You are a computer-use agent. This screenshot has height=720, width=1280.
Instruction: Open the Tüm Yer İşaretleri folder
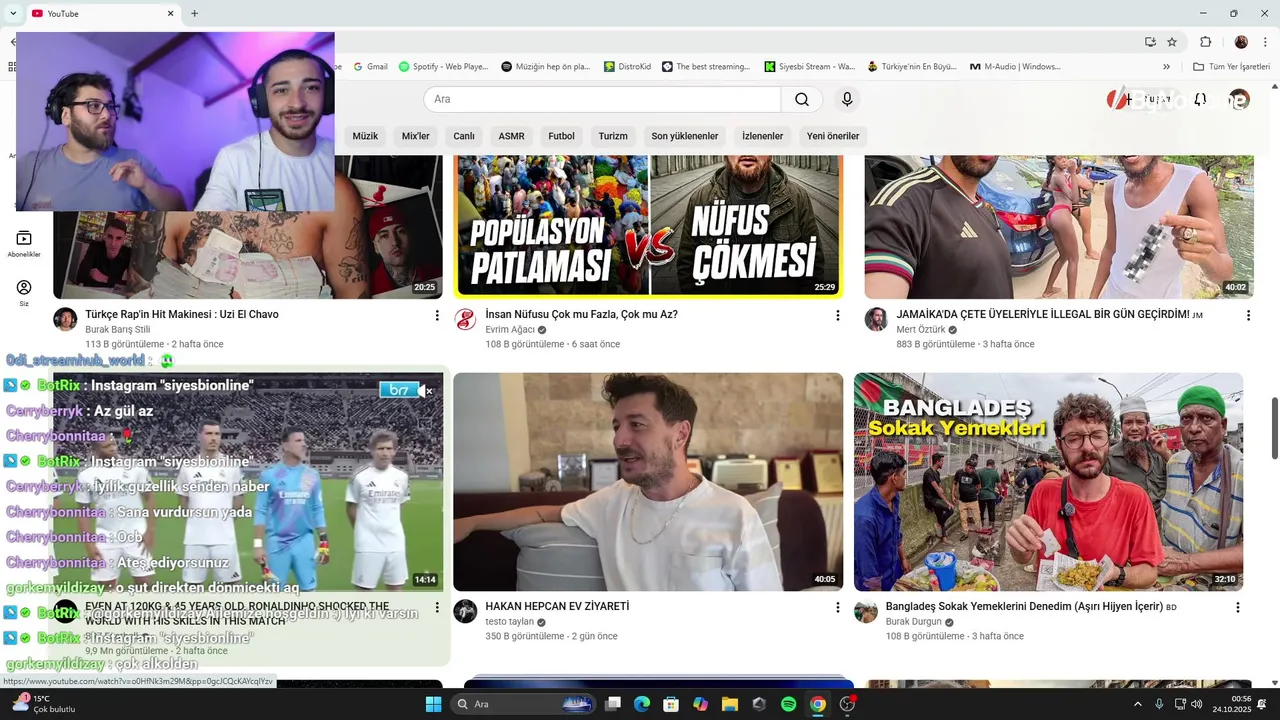tap(1231, 67)
